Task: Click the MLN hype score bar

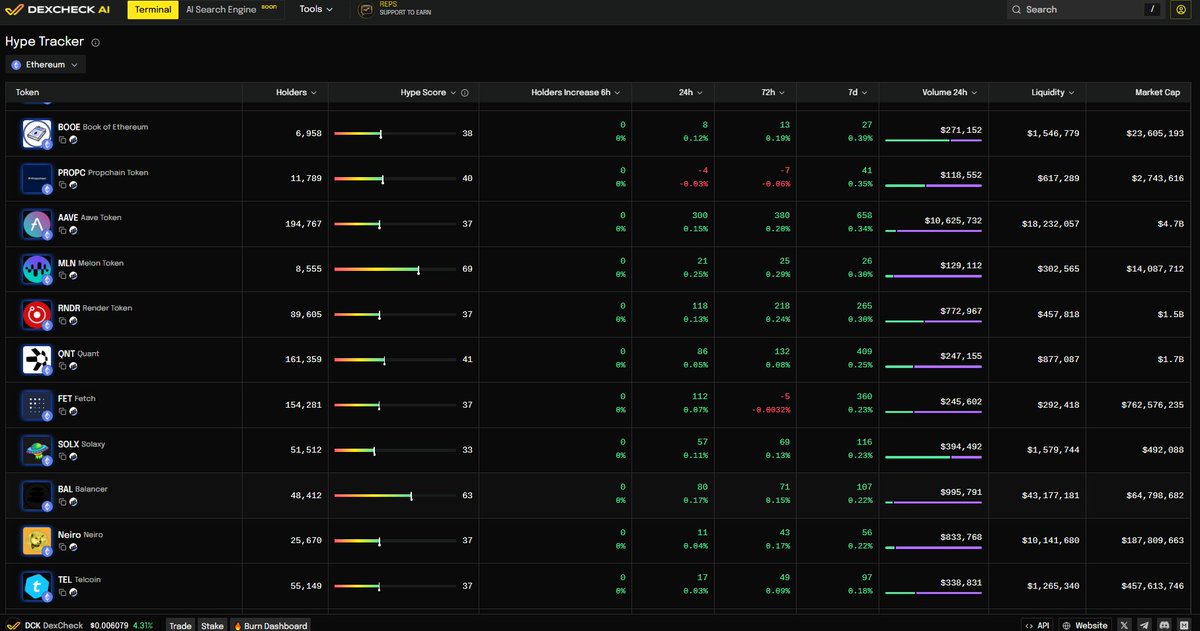Action: pos(394,269)
